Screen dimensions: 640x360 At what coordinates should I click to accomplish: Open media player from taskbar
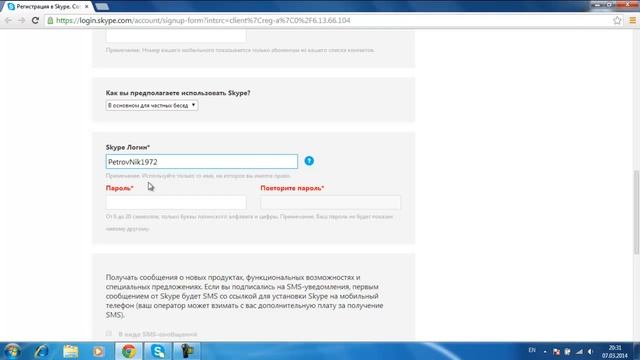(x=98, y=351)
